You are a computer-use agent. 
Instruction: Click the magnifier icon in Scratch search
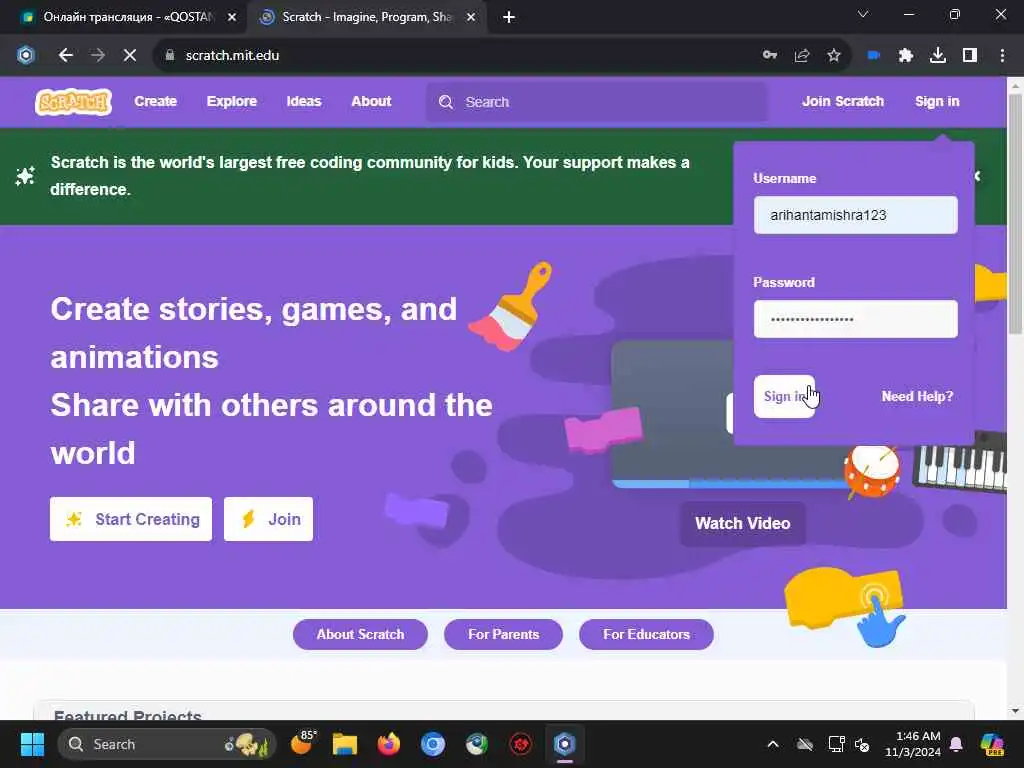(x=446, y=102)
